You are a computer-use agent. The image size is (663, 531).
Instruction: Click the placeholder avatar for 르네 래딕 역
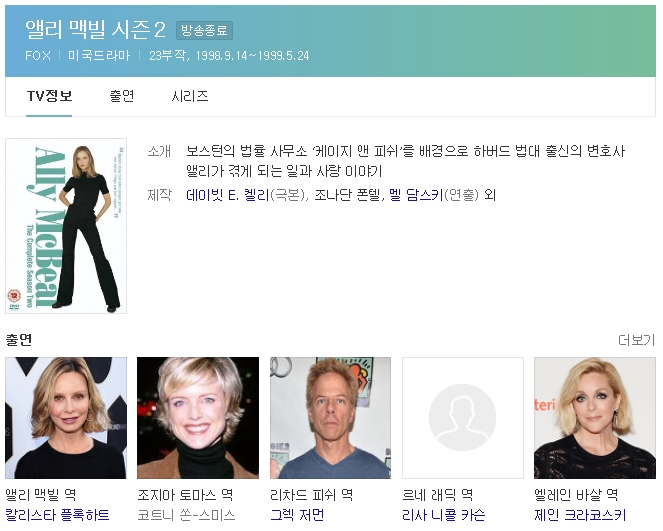(x=462, y=418)
